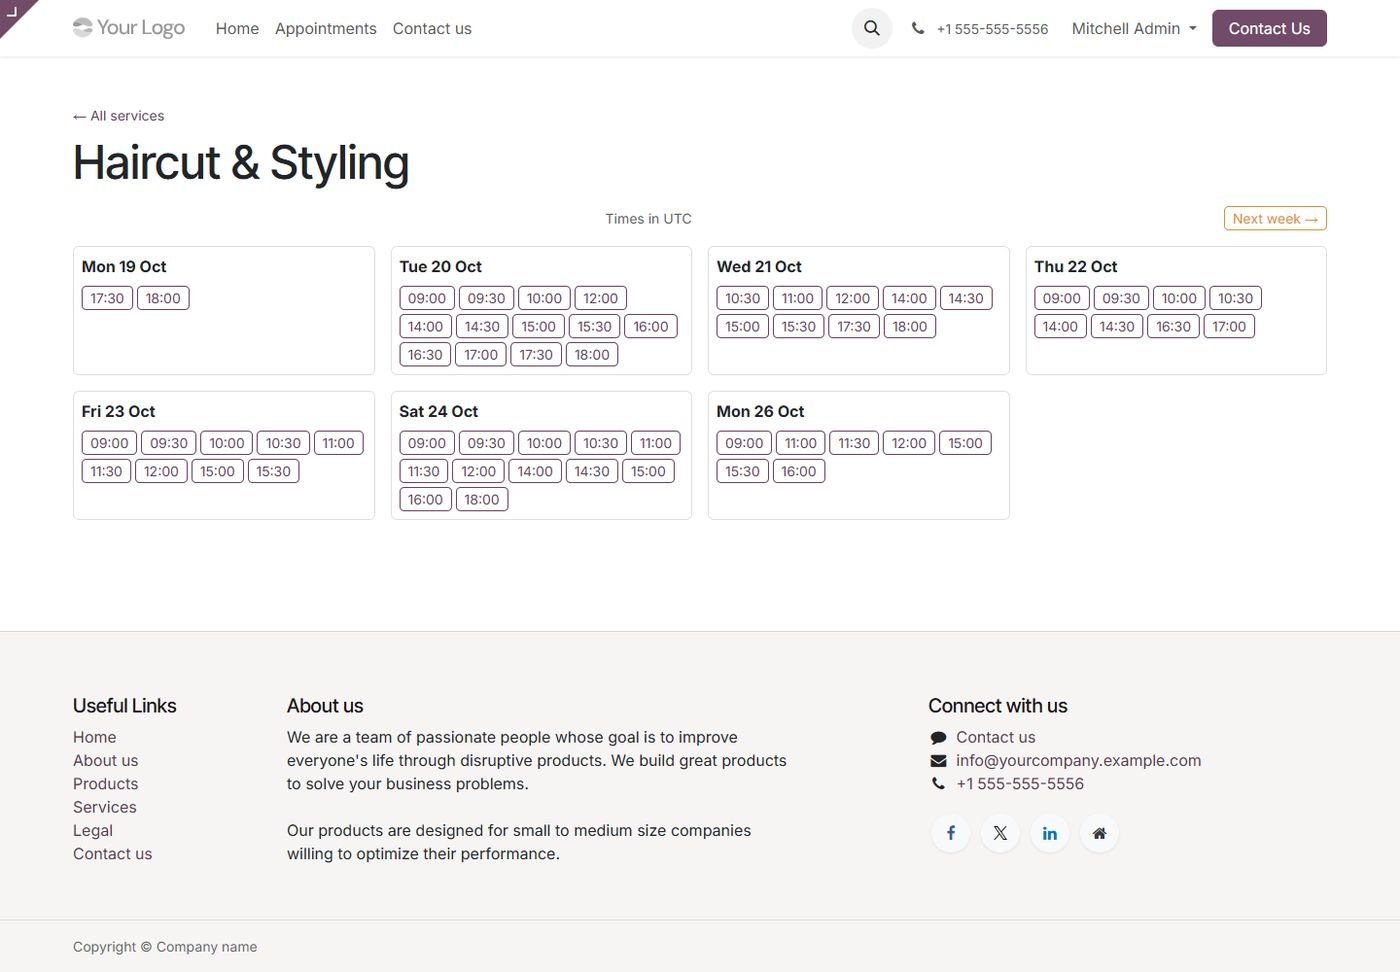This screenshot has height=972, width=1400.
Task: Click the Your Logo image
Action: (129, 28)
